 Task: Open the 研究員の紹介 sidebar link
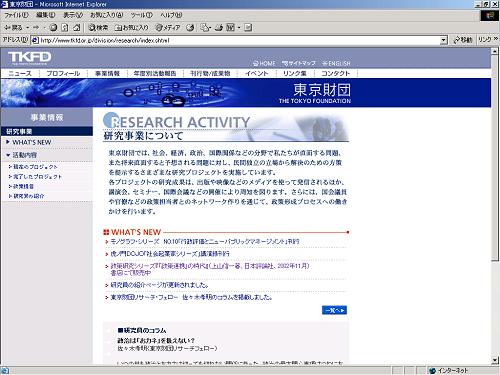coord(28,196)
